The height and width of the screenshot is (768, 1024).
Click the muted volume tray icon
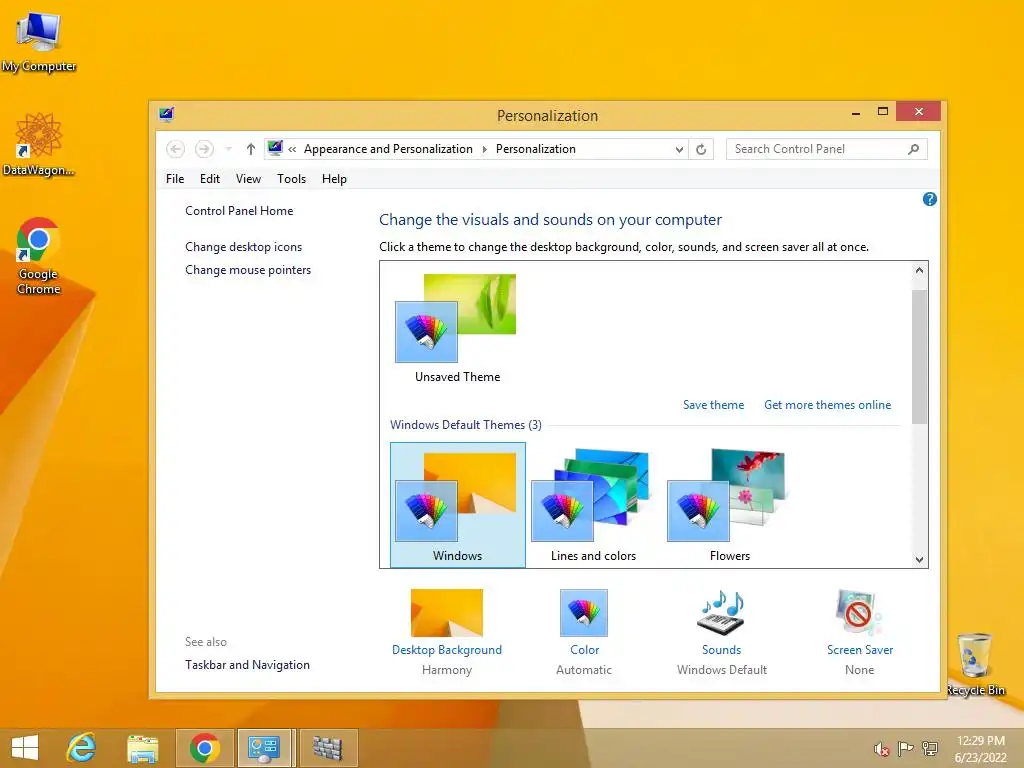click(881, 749)
